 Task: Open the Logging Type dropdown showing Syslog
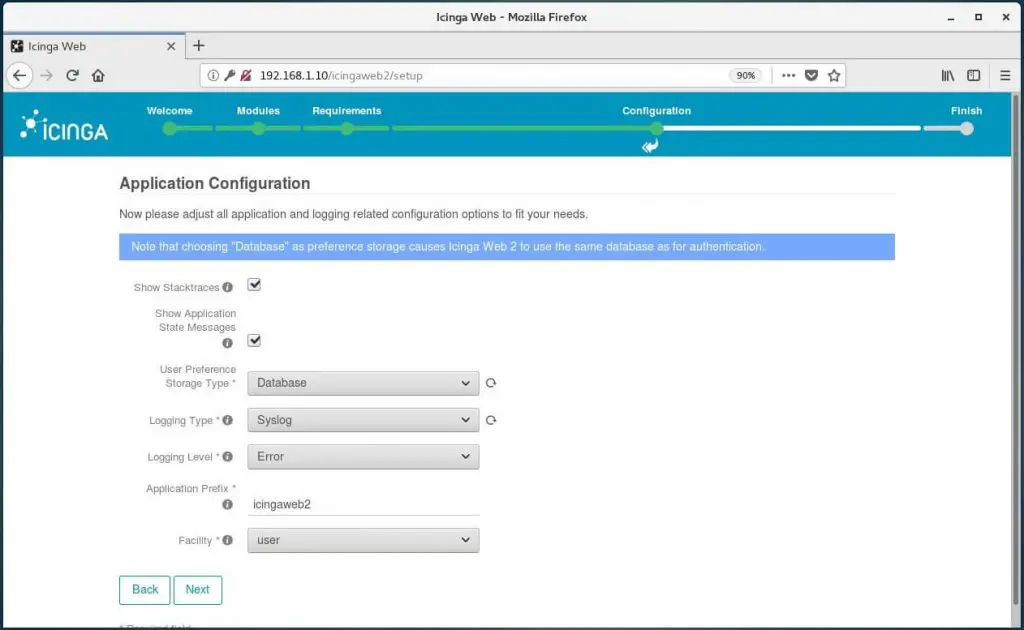point(363,420)
